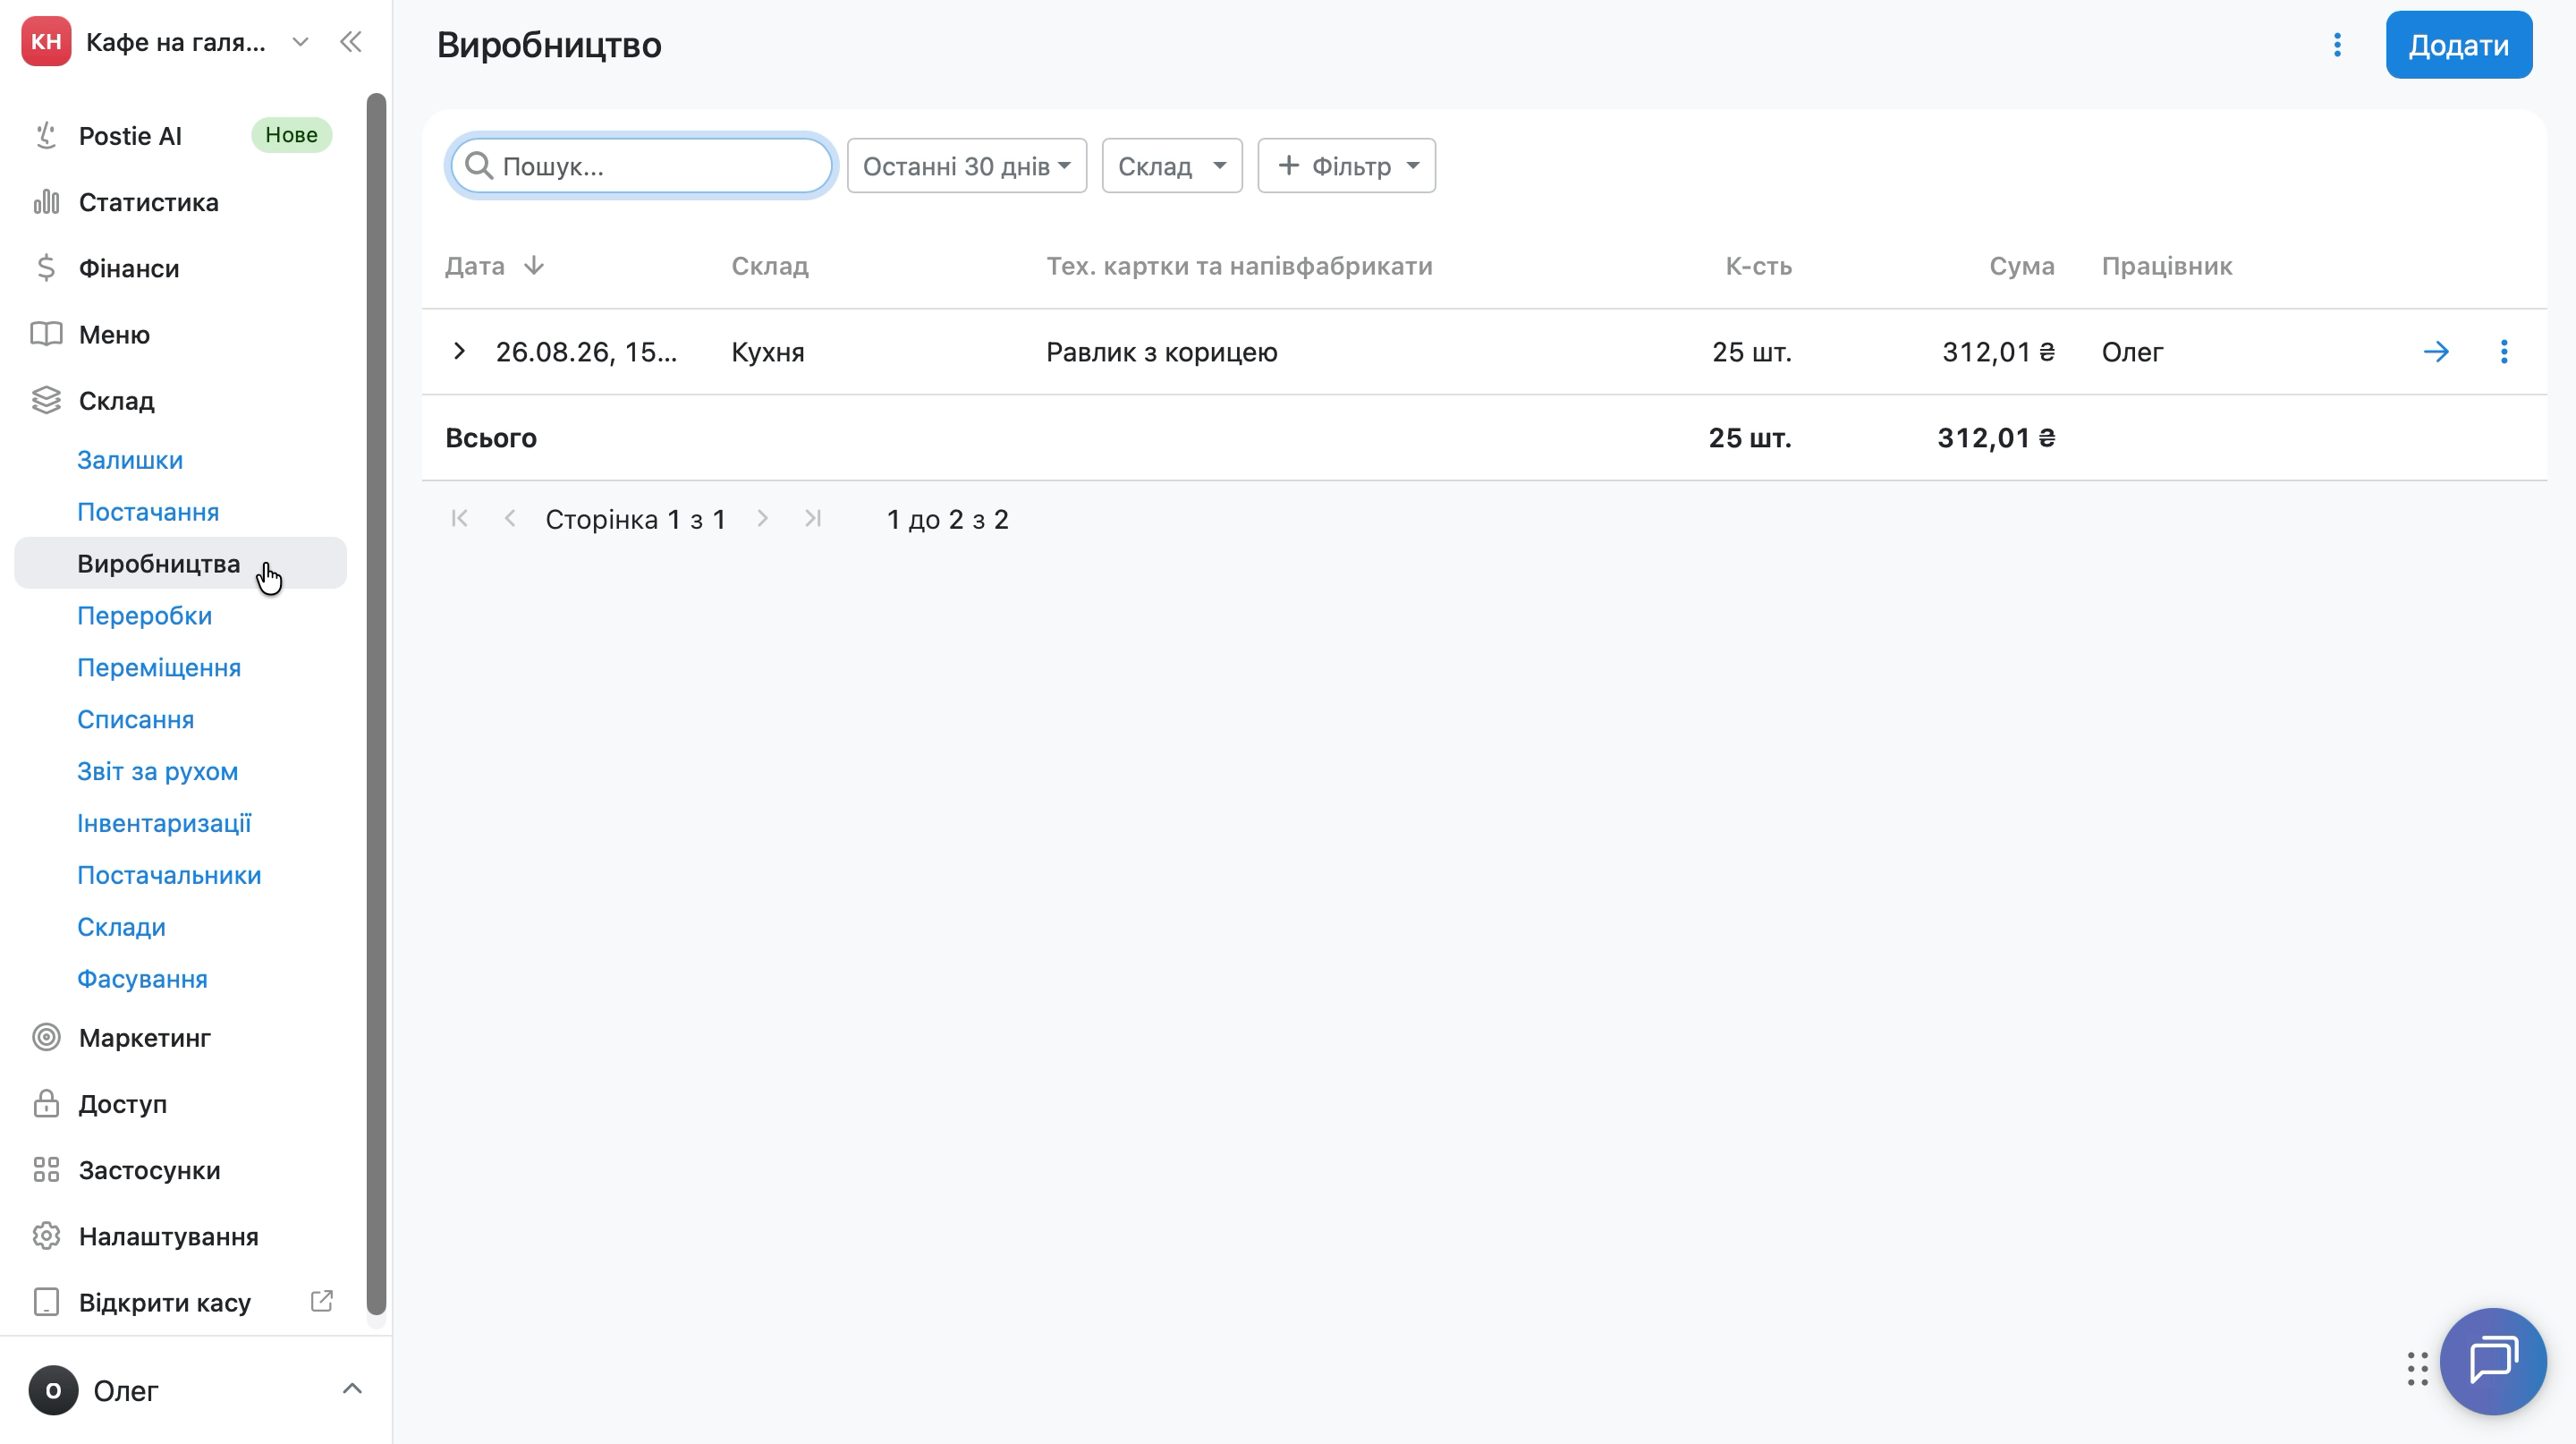Viewport: 2576px width, 1444px height.
Task: Open the Склад filter dropdown
Action: [1172, 166]
